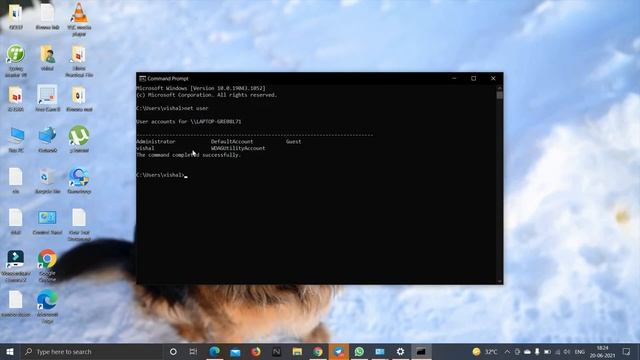
Task: Click Command Prompt title bar system icon
Action: [x=142, y=78]
